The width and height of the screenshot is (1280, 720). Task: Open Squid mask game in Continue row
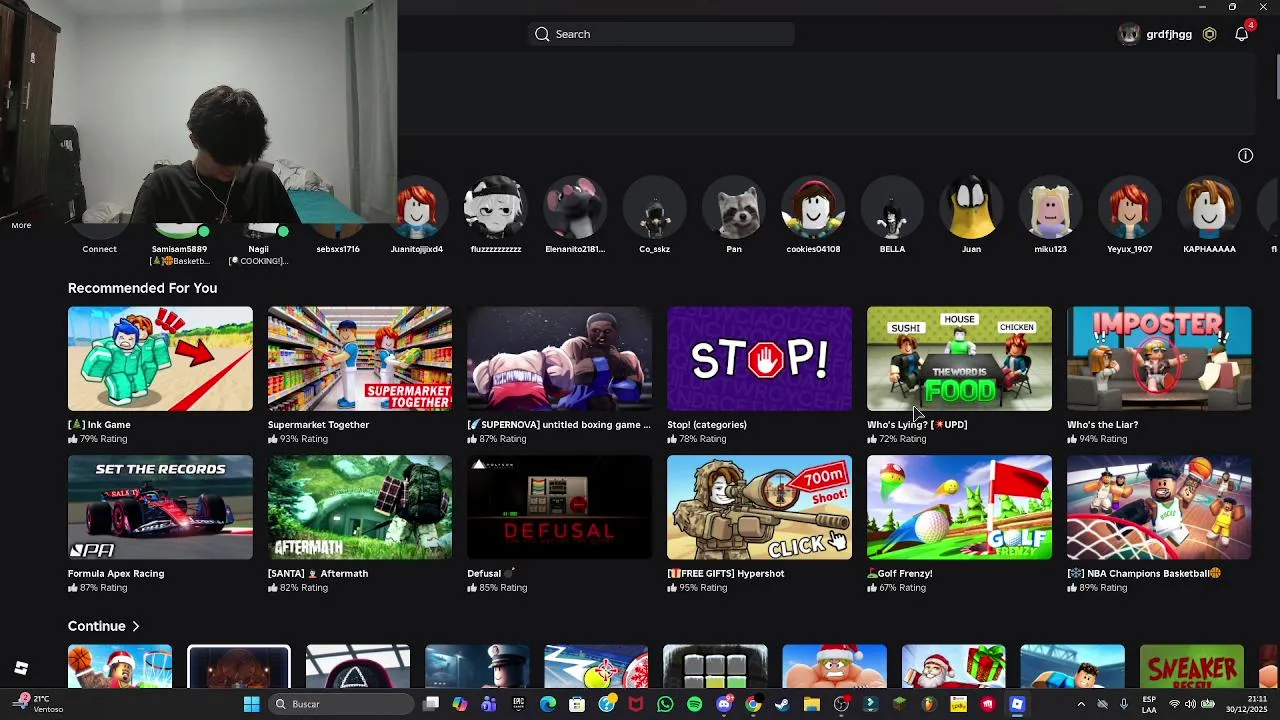point(358,667)
